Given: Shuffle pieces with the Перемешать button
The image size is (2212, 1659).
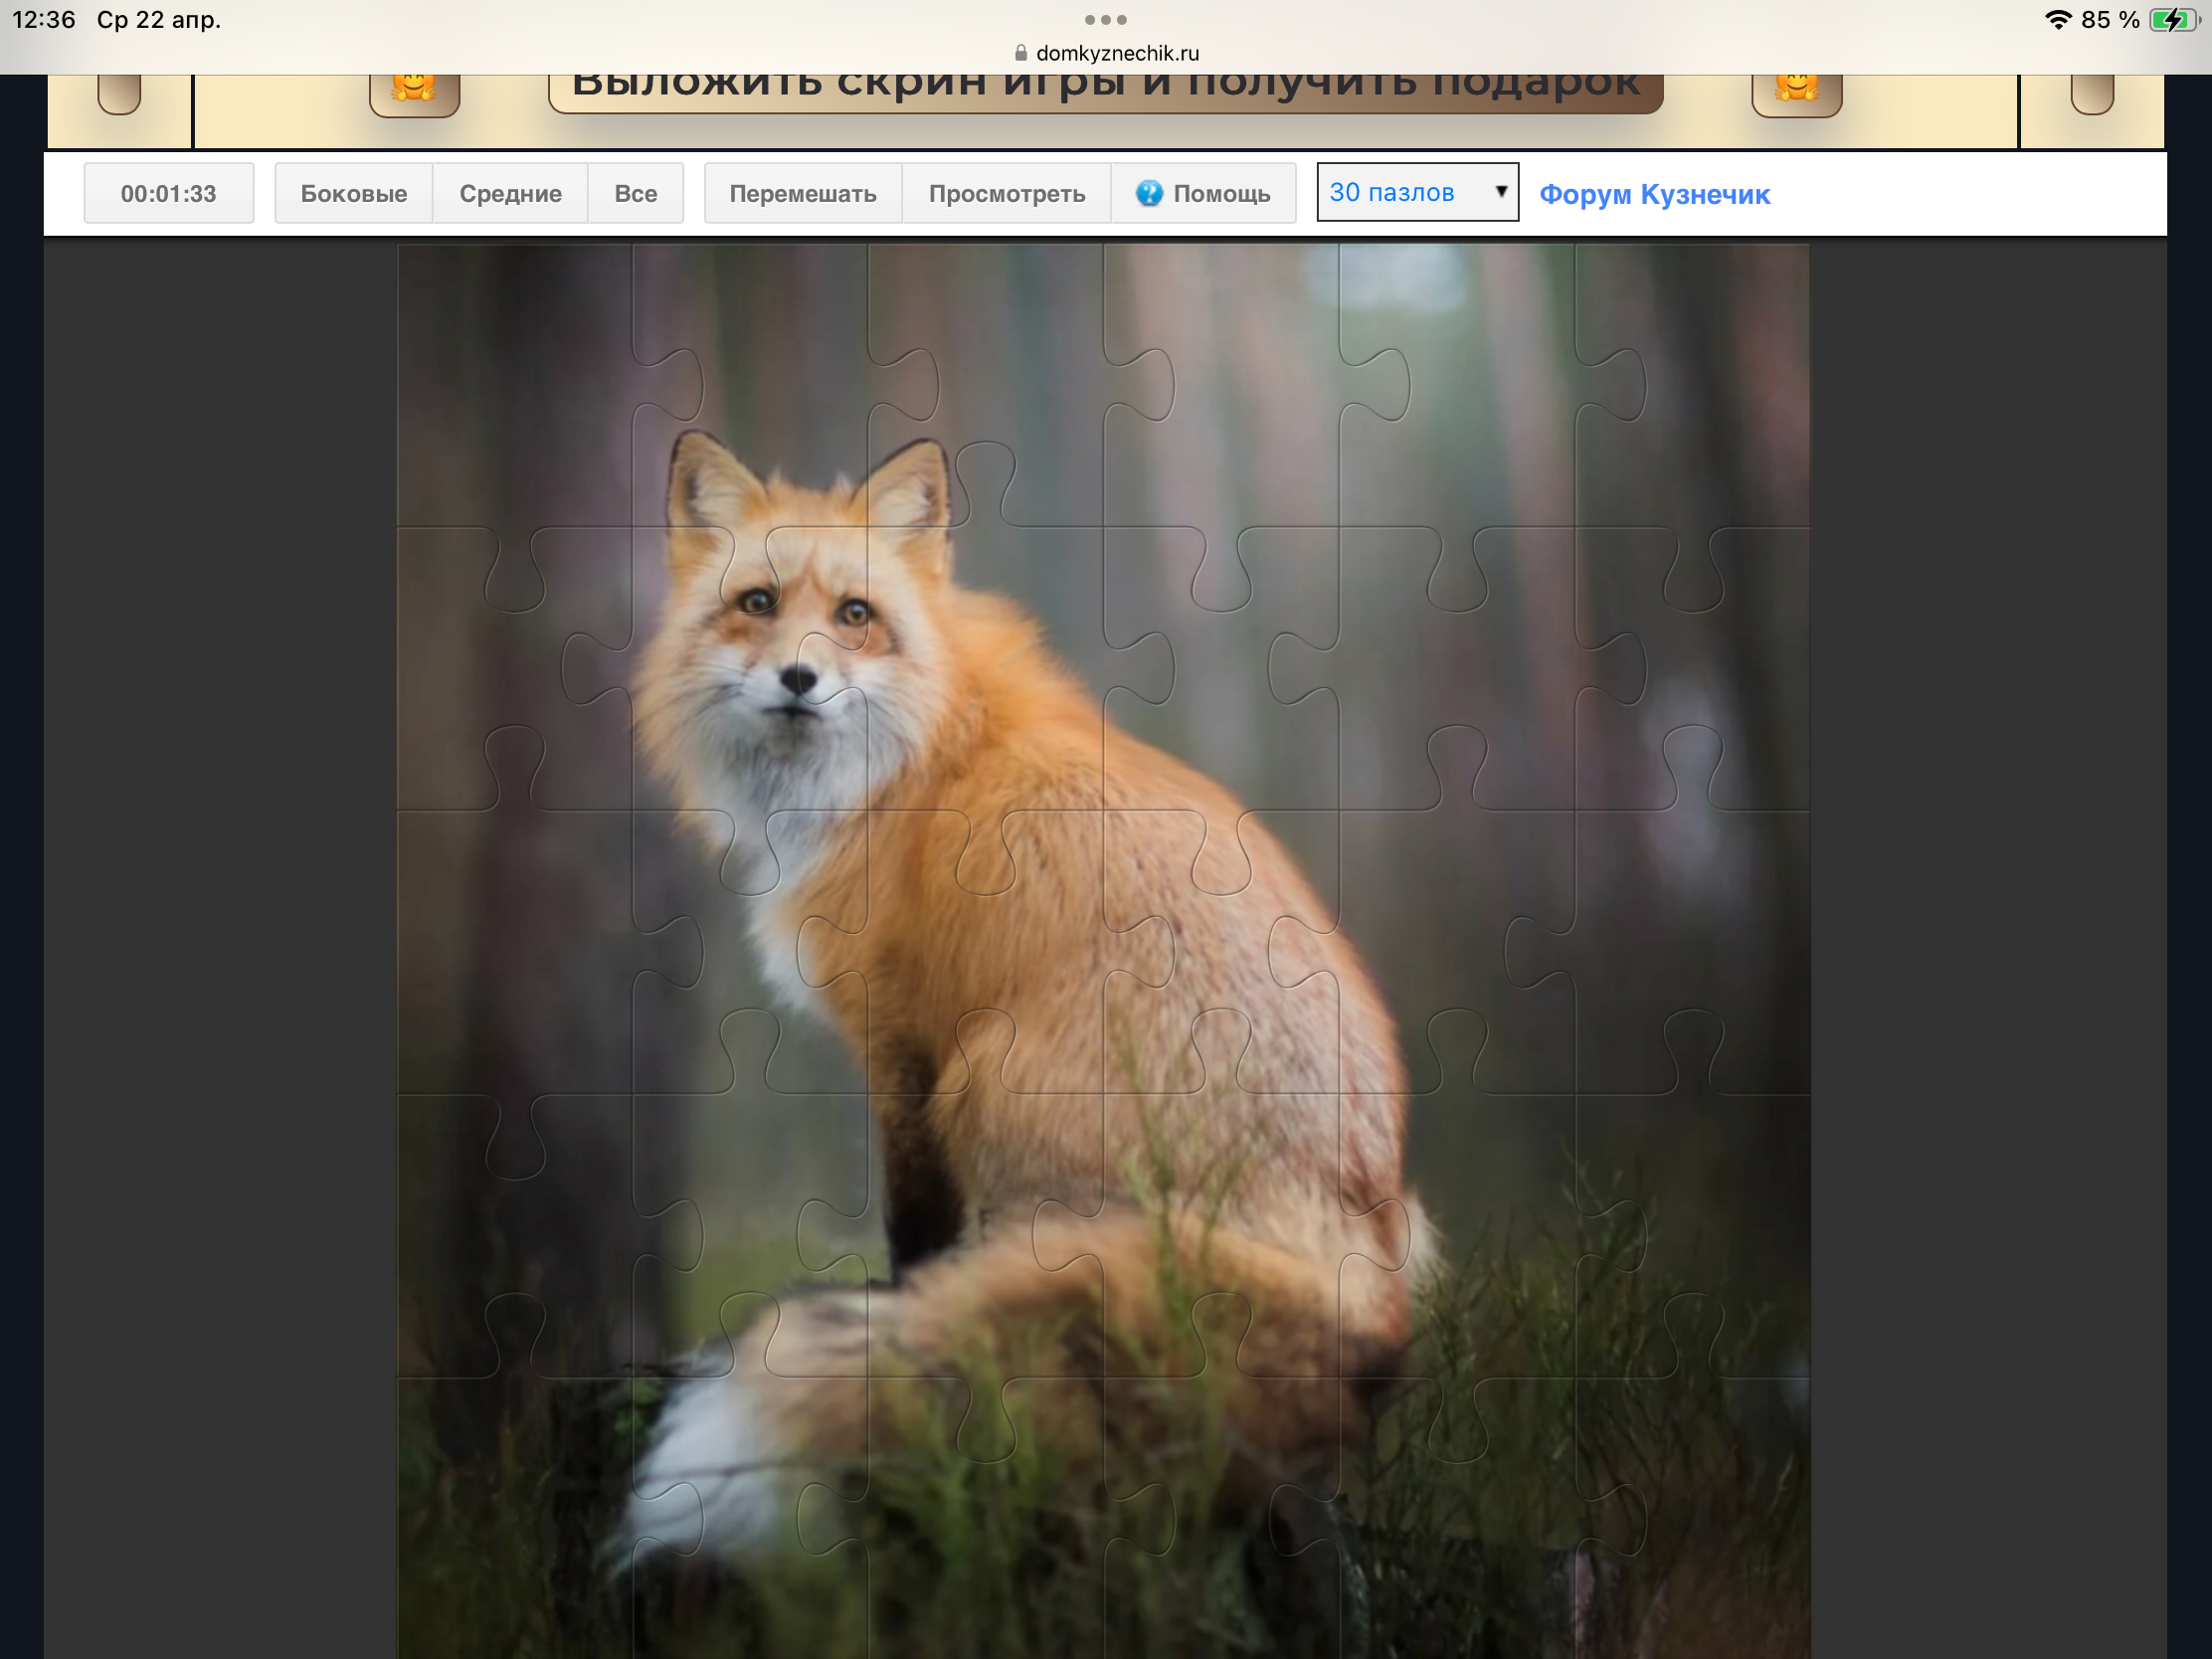Looking at the screenshot, I should click(x=803, y=193).
